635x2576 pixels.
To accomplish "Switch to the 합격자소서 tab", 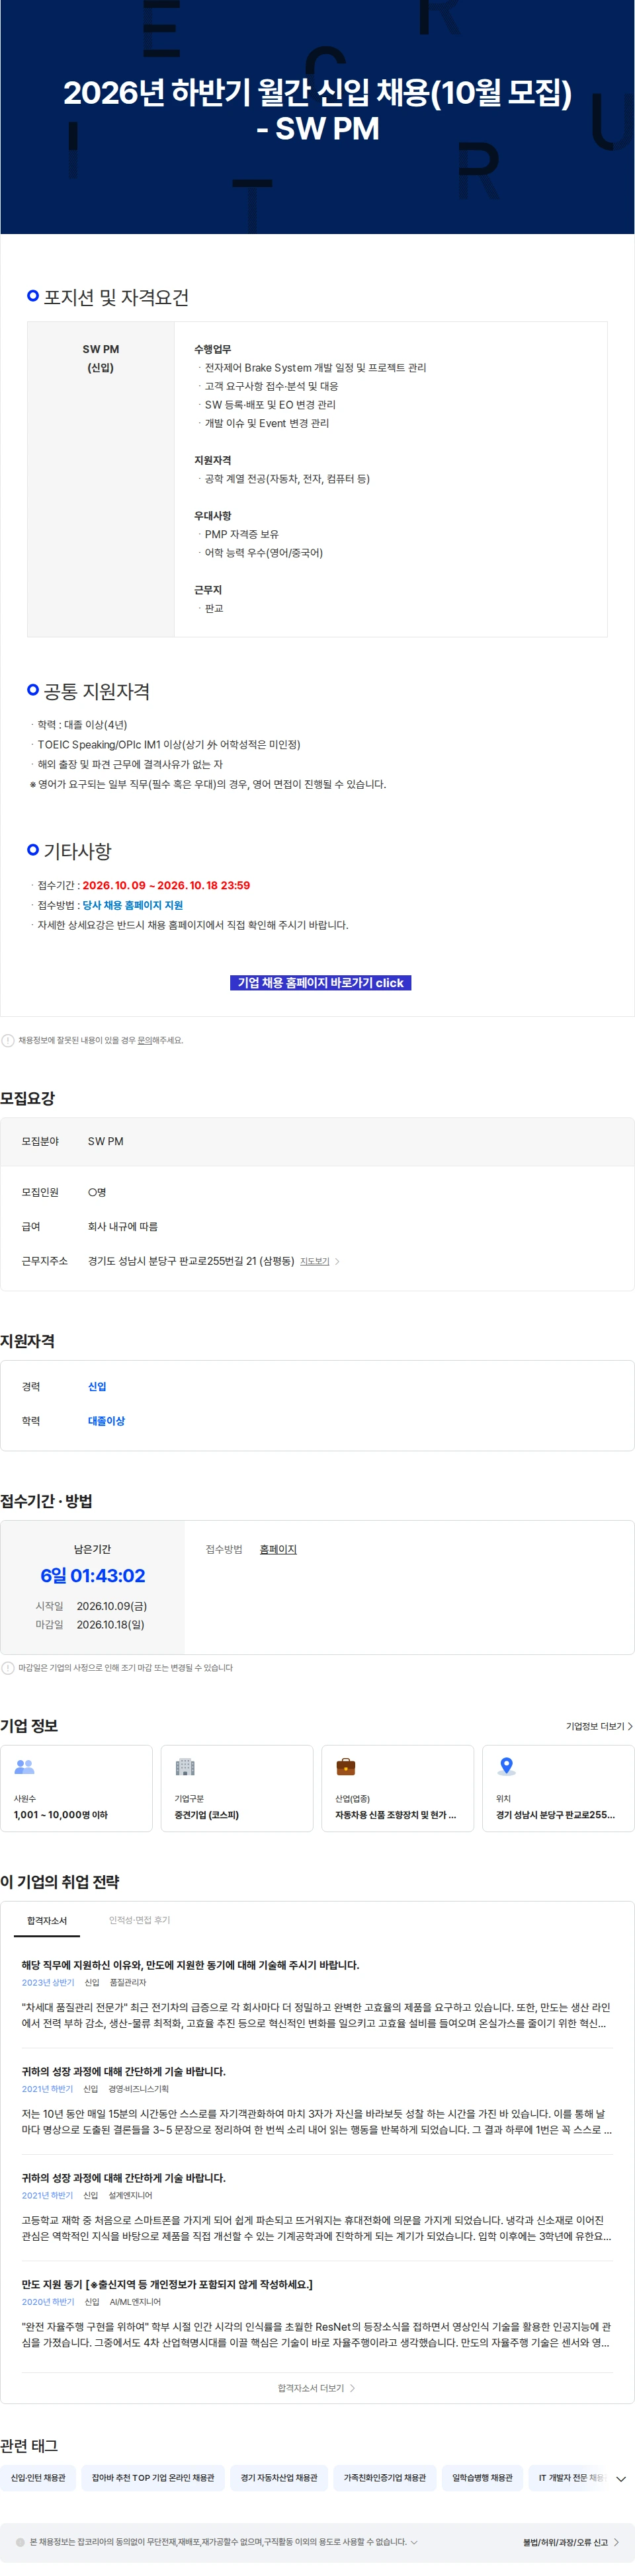I will (47, 1920).
